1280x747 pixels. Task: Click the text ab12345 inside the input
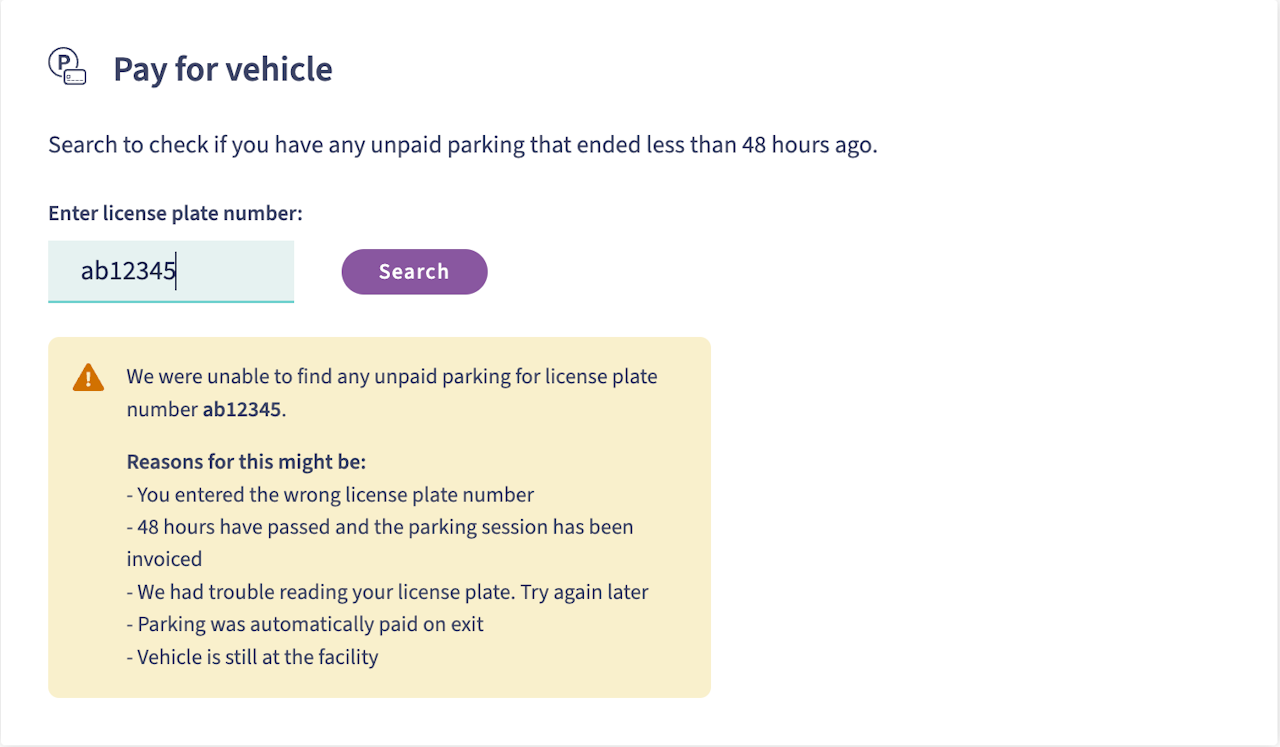click(x=128, y=271)
